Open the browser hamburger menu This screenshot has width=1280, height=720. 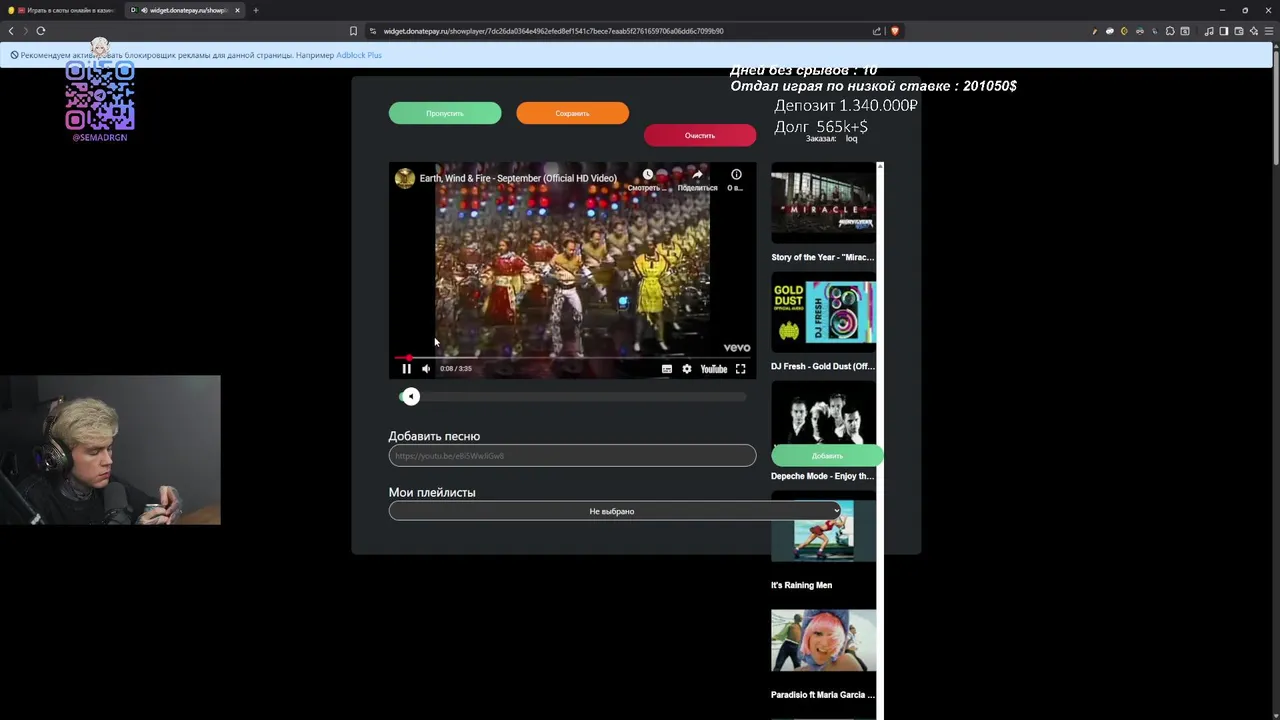(x=1268, y=31)
